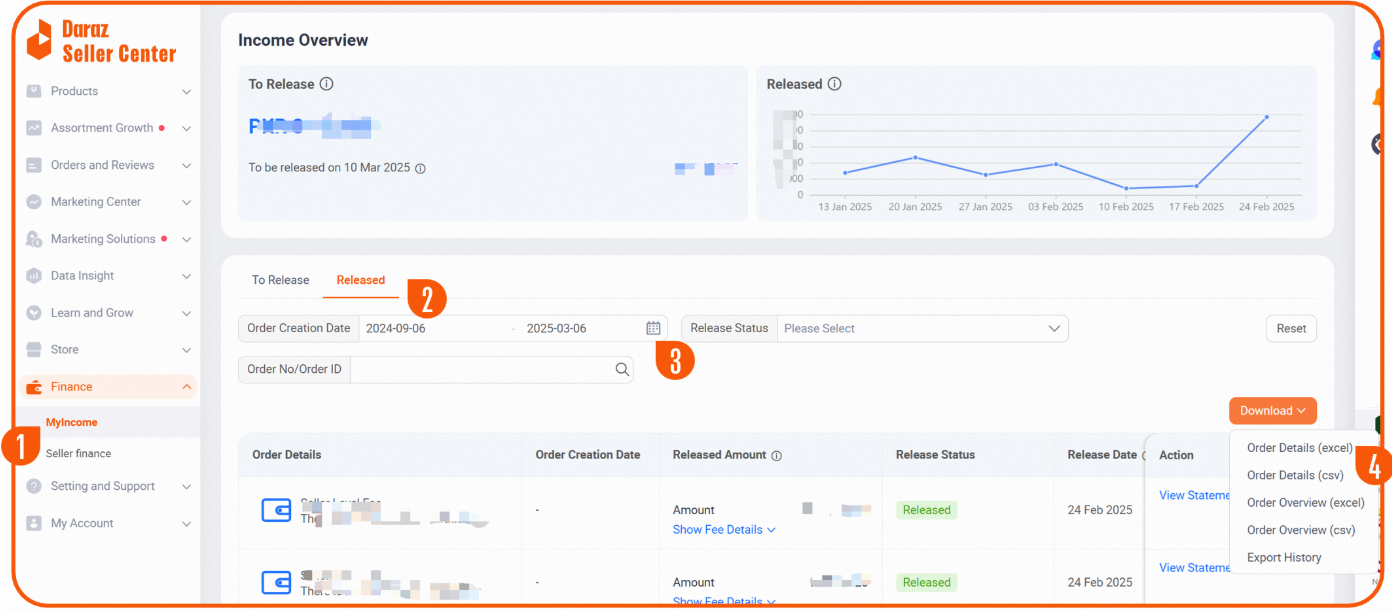
Task: Click the Order No/Order ID input field
Action: (x=480, y=370)
